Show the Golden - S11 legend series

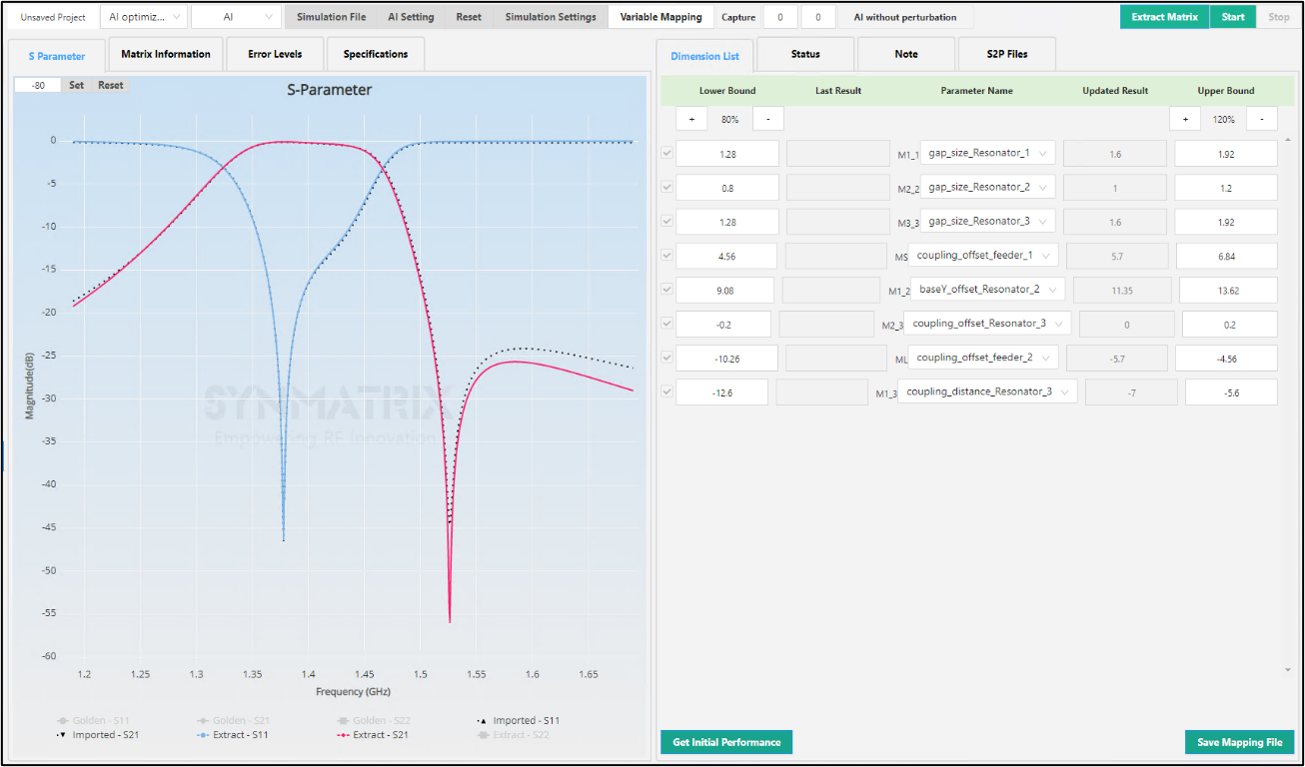click(x=64, y=721)
